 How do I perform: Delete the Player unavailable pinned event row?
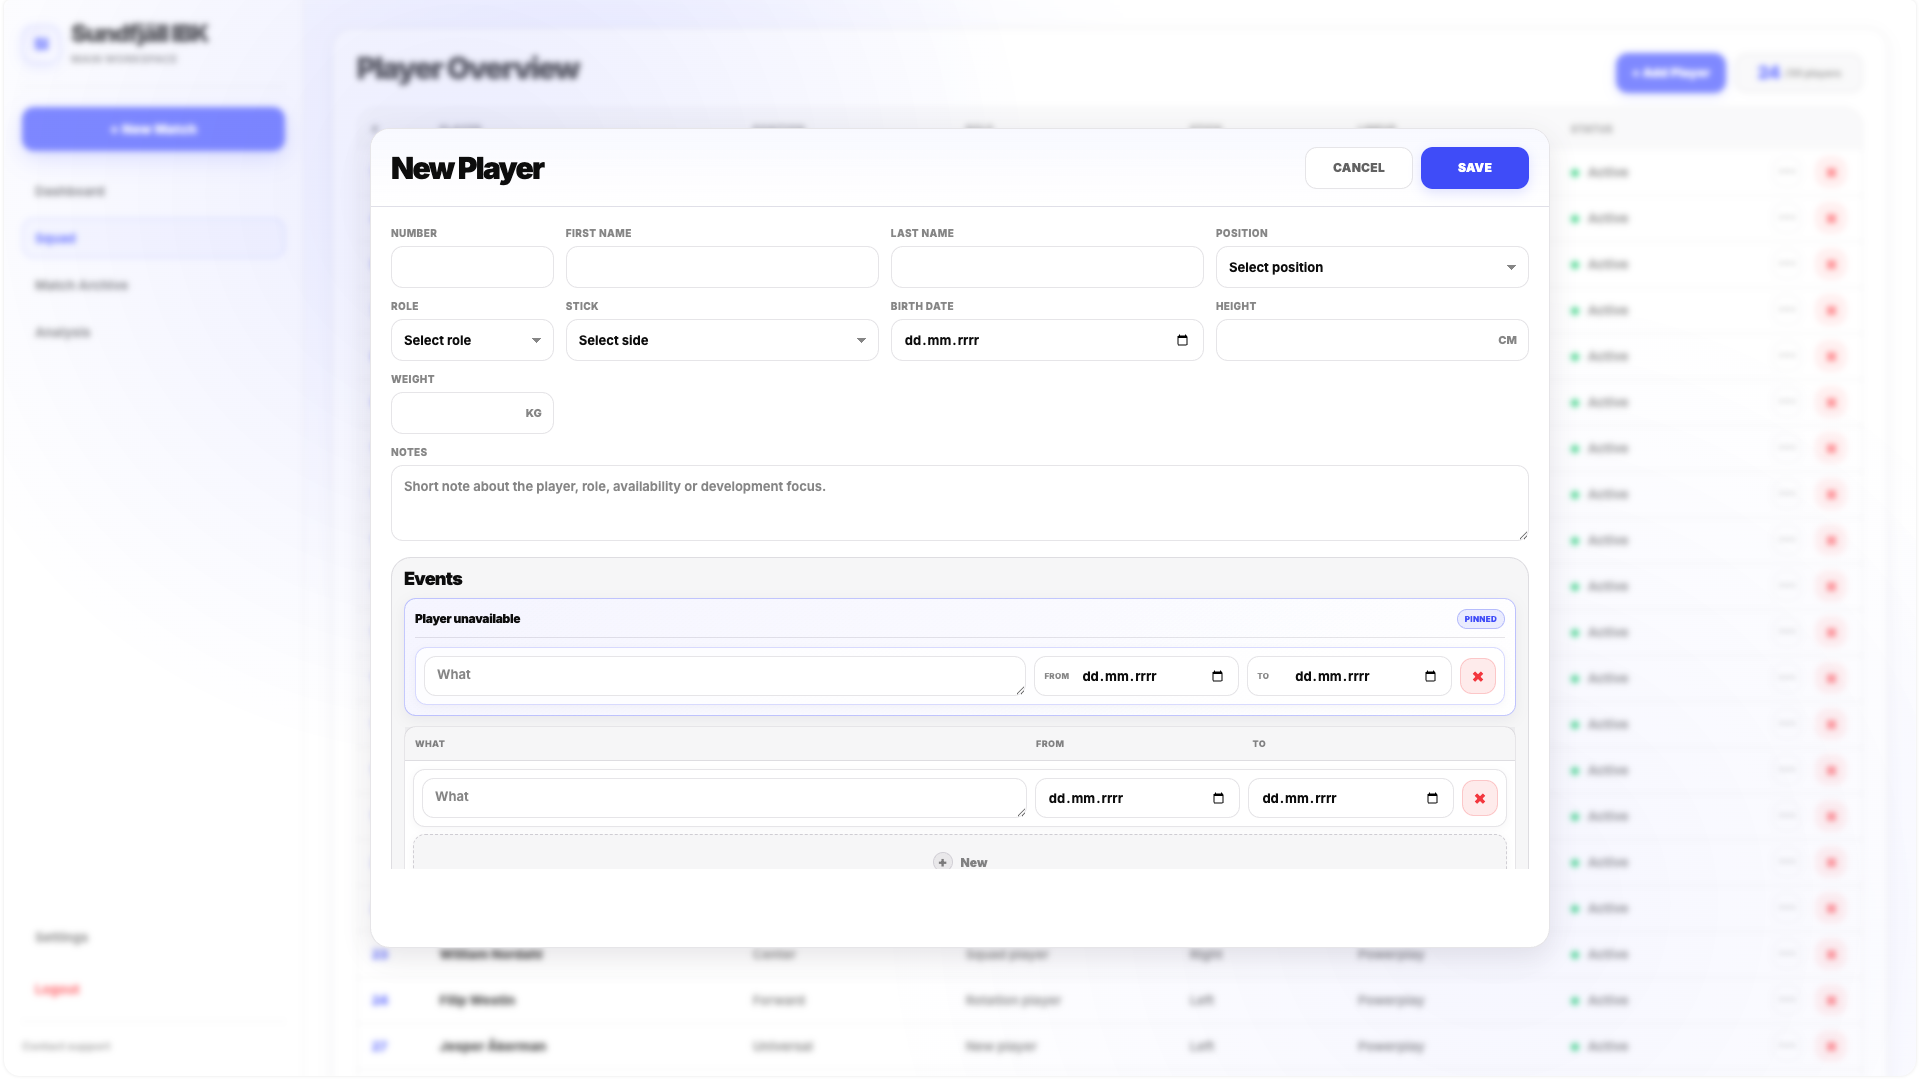1477,676
